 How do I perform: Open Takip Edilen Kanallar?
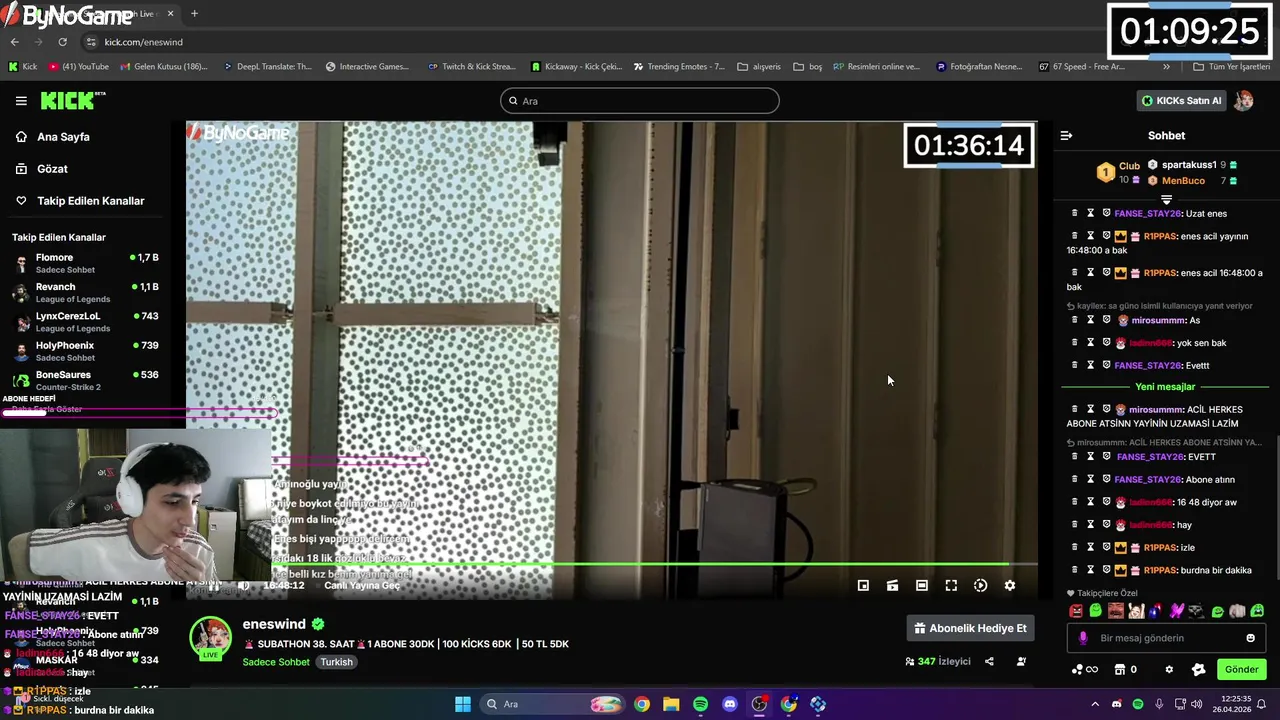point(90,201)
